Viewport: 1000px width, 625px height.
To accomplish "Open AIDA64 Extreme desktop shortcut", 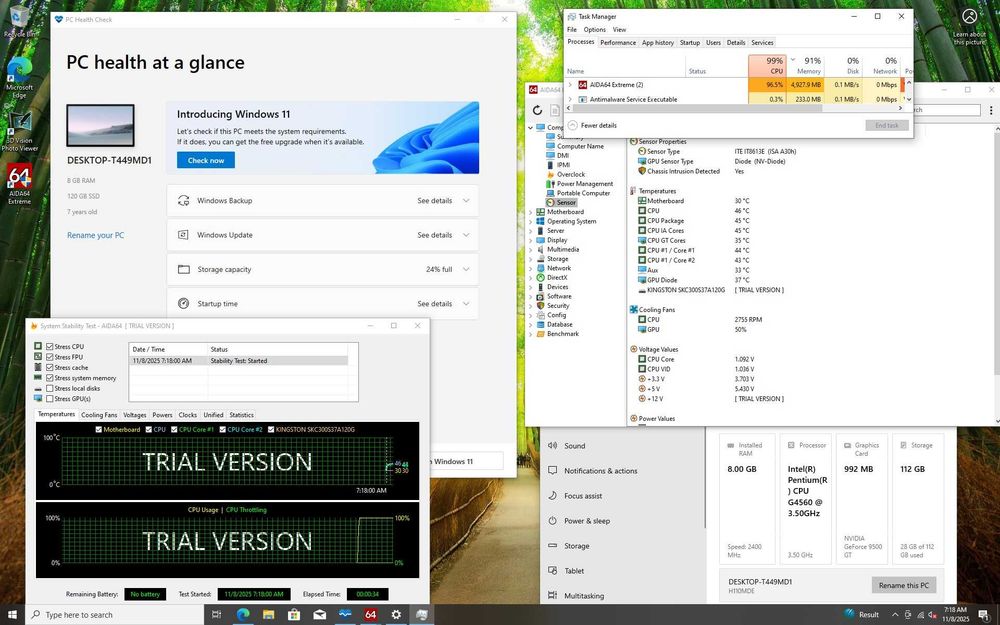I will pos(19,185).
